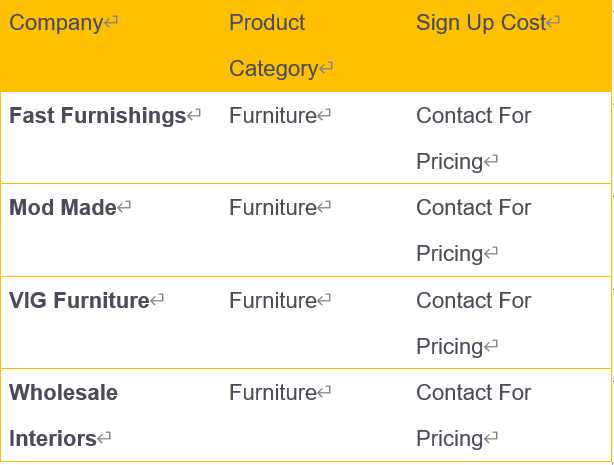Screen dimensions: 614x465
Task: Click Furniture in the VIG Furniture row
Action: 273,300
